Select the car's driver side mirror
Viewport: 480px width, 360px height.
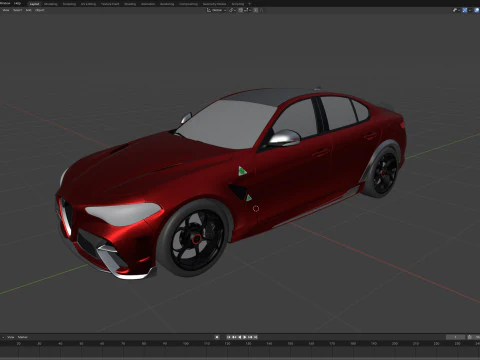coord(284,138)
